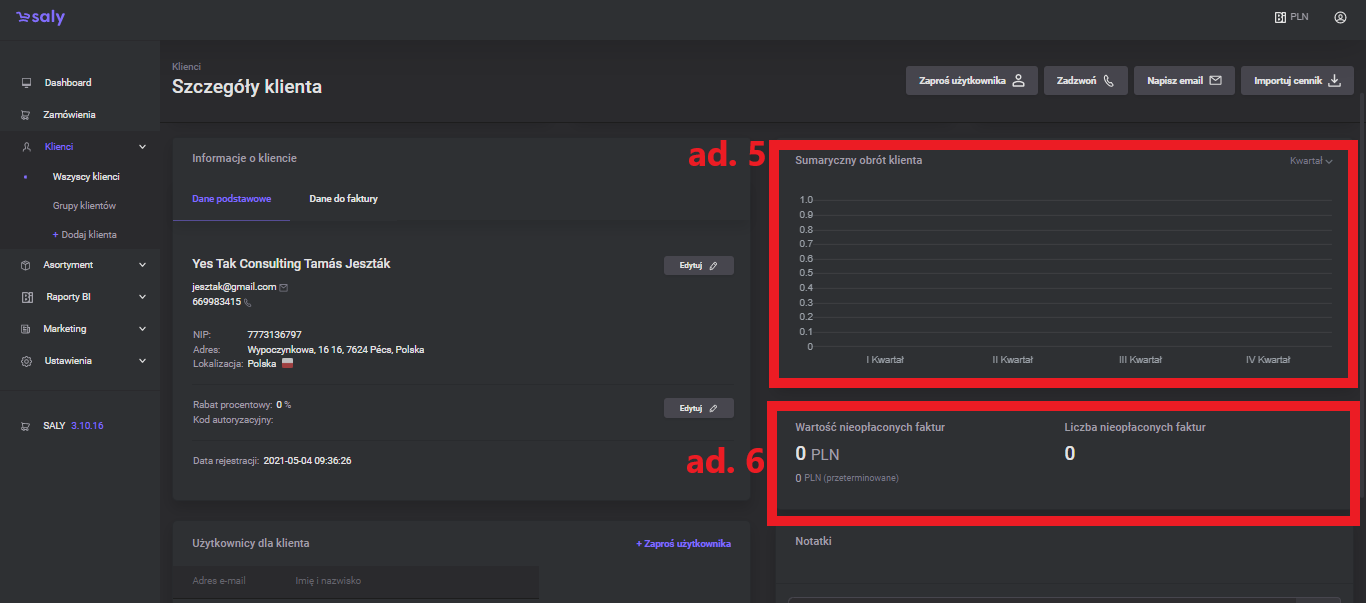This screenshot has height=603, width=1366.
Task: Expand the Marketing sidebar menu
Action: click(x=142, y=329)
